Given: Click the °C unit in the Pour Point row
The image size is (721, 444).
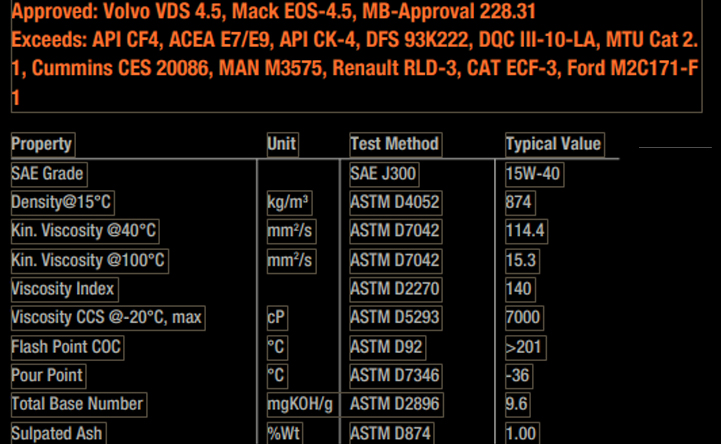Looking at the screenshot, I should (277, 376).
